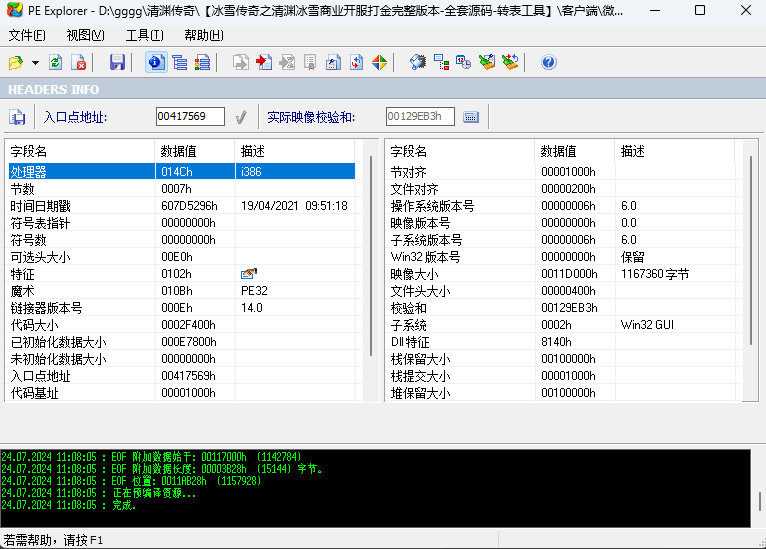Click the page with red-blue arrows icon
The height and width of the screenshot is (549, 766).
click(357, 63)
